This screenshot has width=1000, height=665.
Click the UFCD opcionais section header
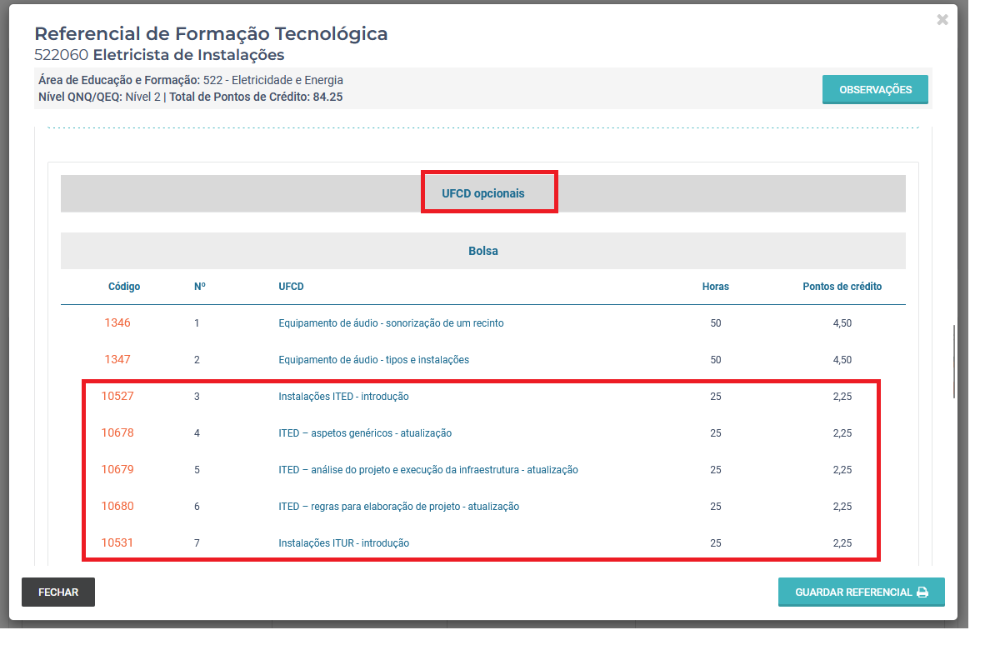pos(483,193)
